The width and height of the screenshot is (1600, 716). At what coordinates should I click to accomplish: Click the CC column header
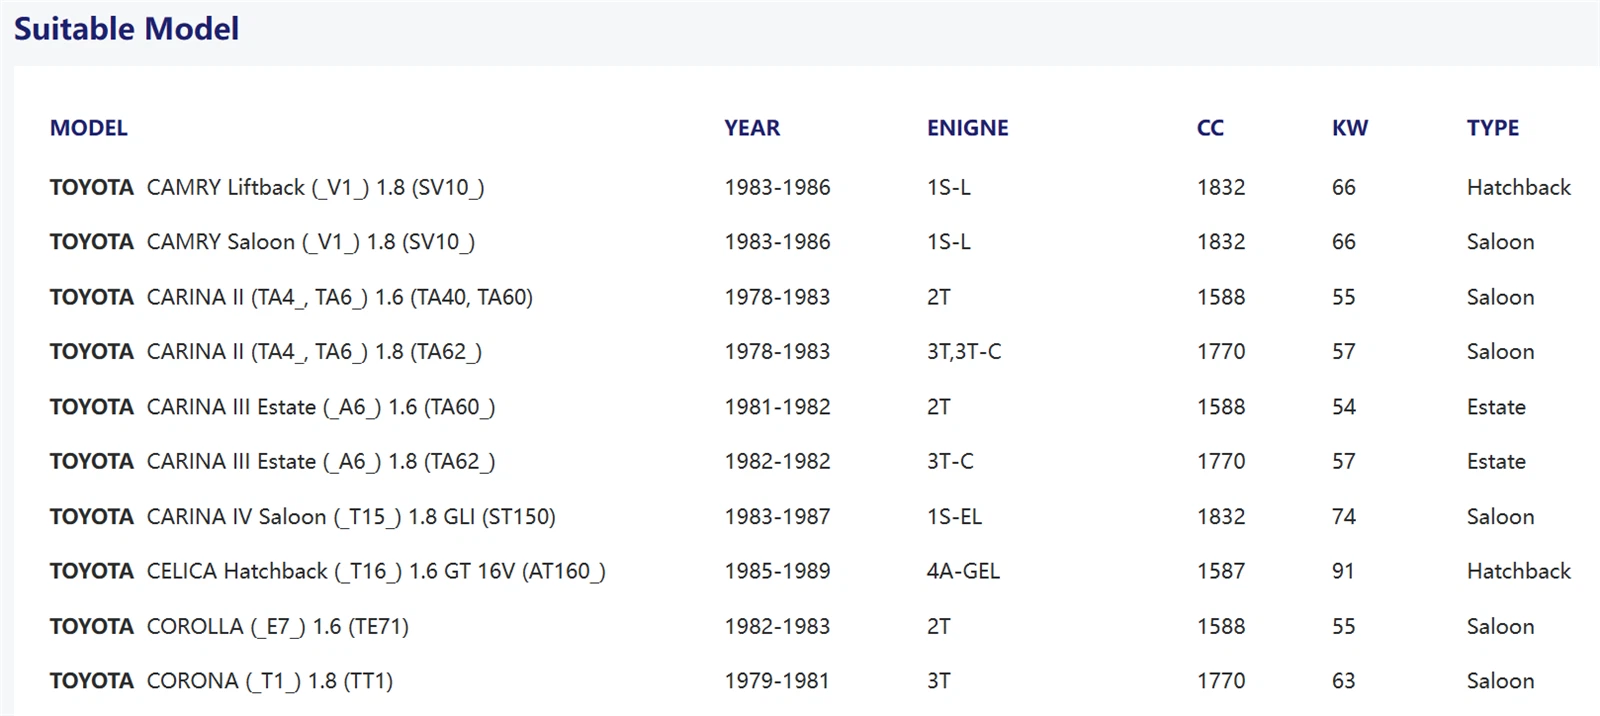pyautogui.click(x=1210, y=128)
